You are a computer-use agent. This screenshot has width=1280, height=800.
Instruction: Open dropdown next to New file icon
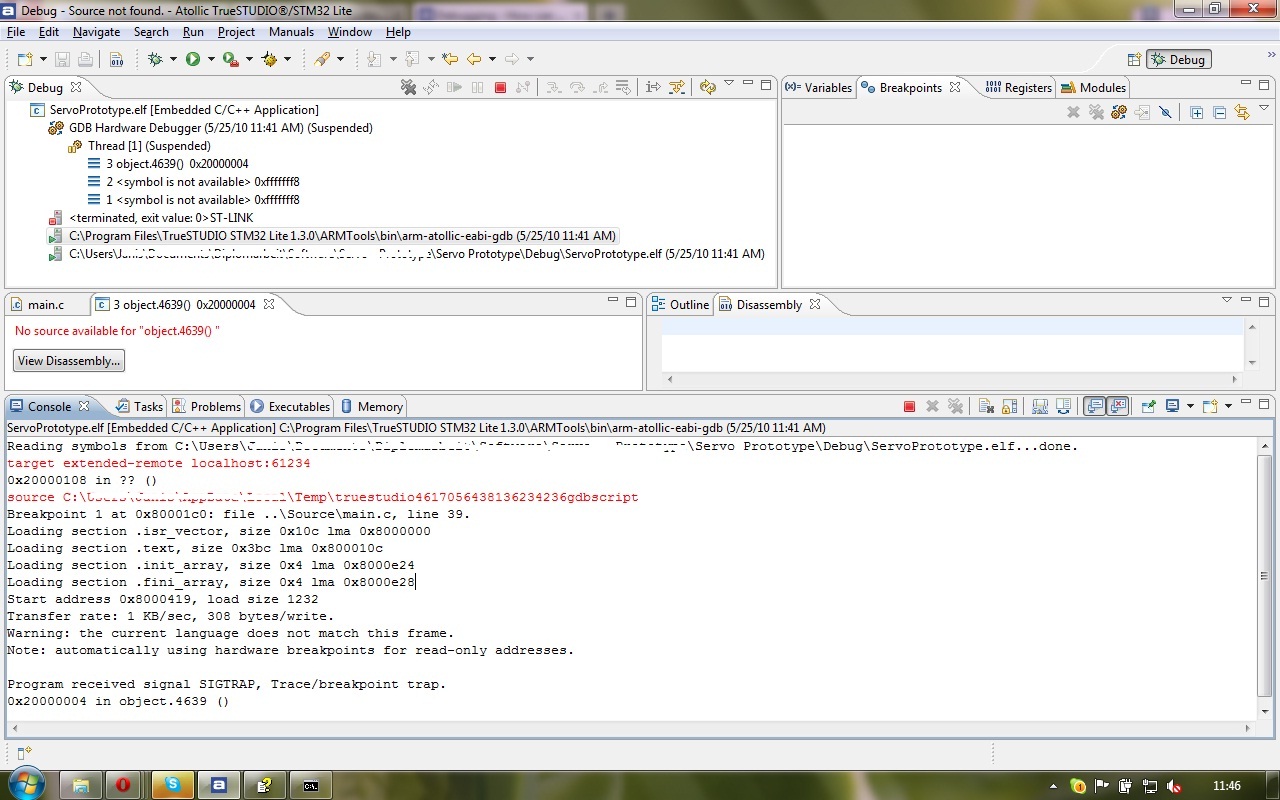pos(42,59)
